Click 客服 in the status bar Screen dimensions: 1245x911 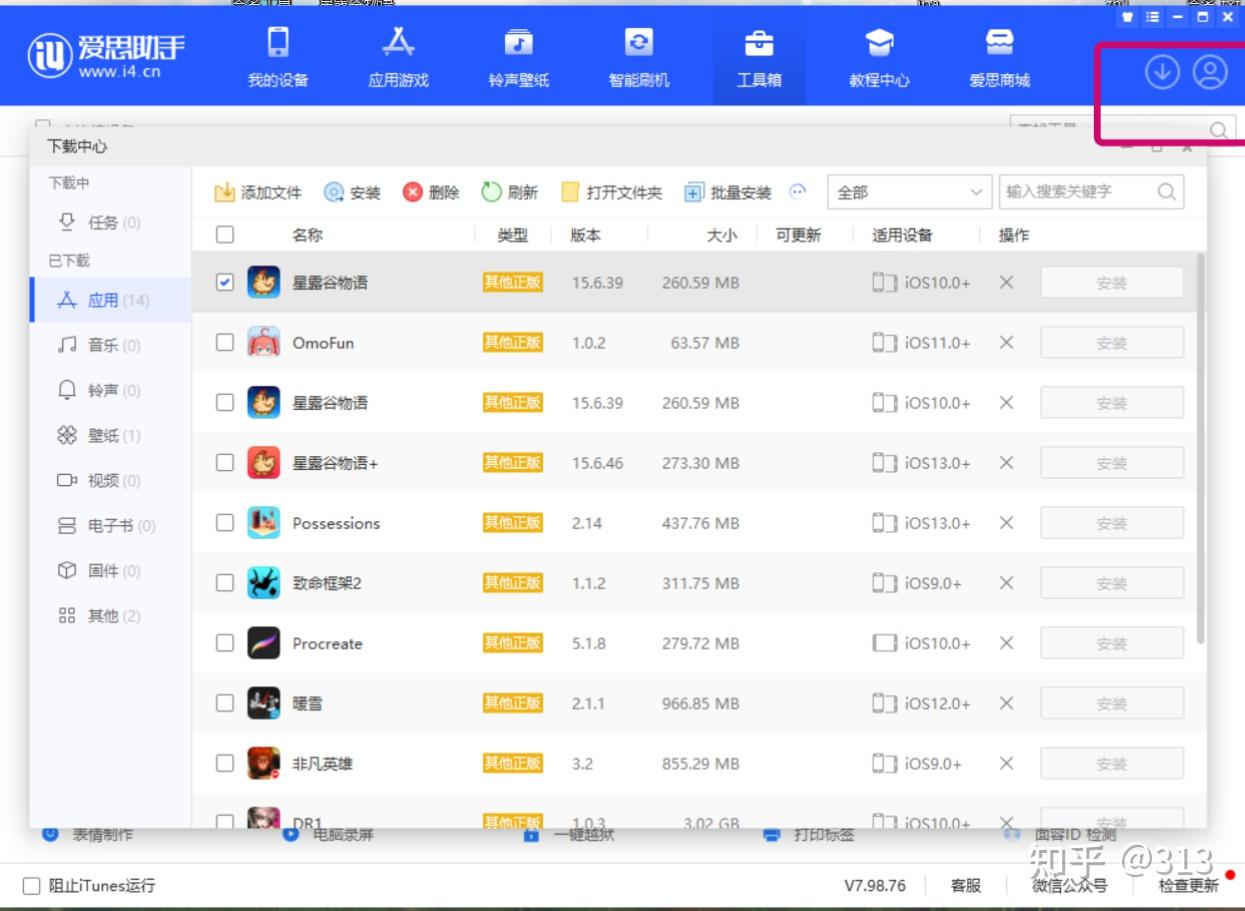click(x=965, y=885)
